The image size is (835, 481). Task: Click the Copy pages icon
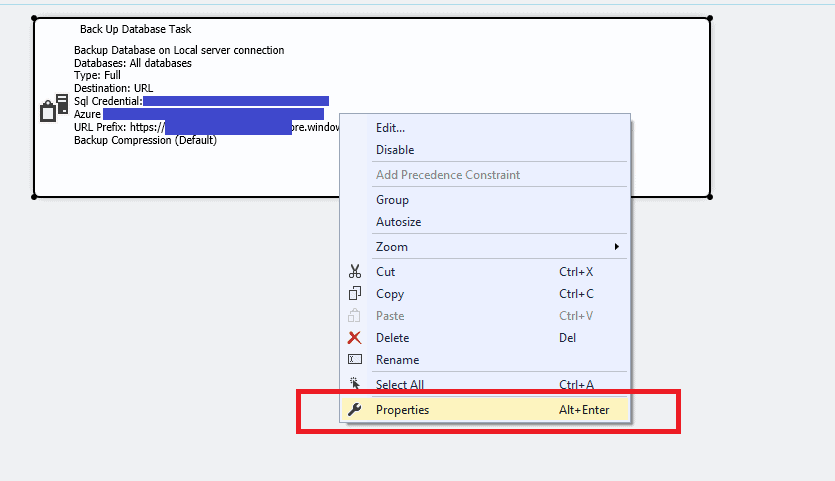355,294
